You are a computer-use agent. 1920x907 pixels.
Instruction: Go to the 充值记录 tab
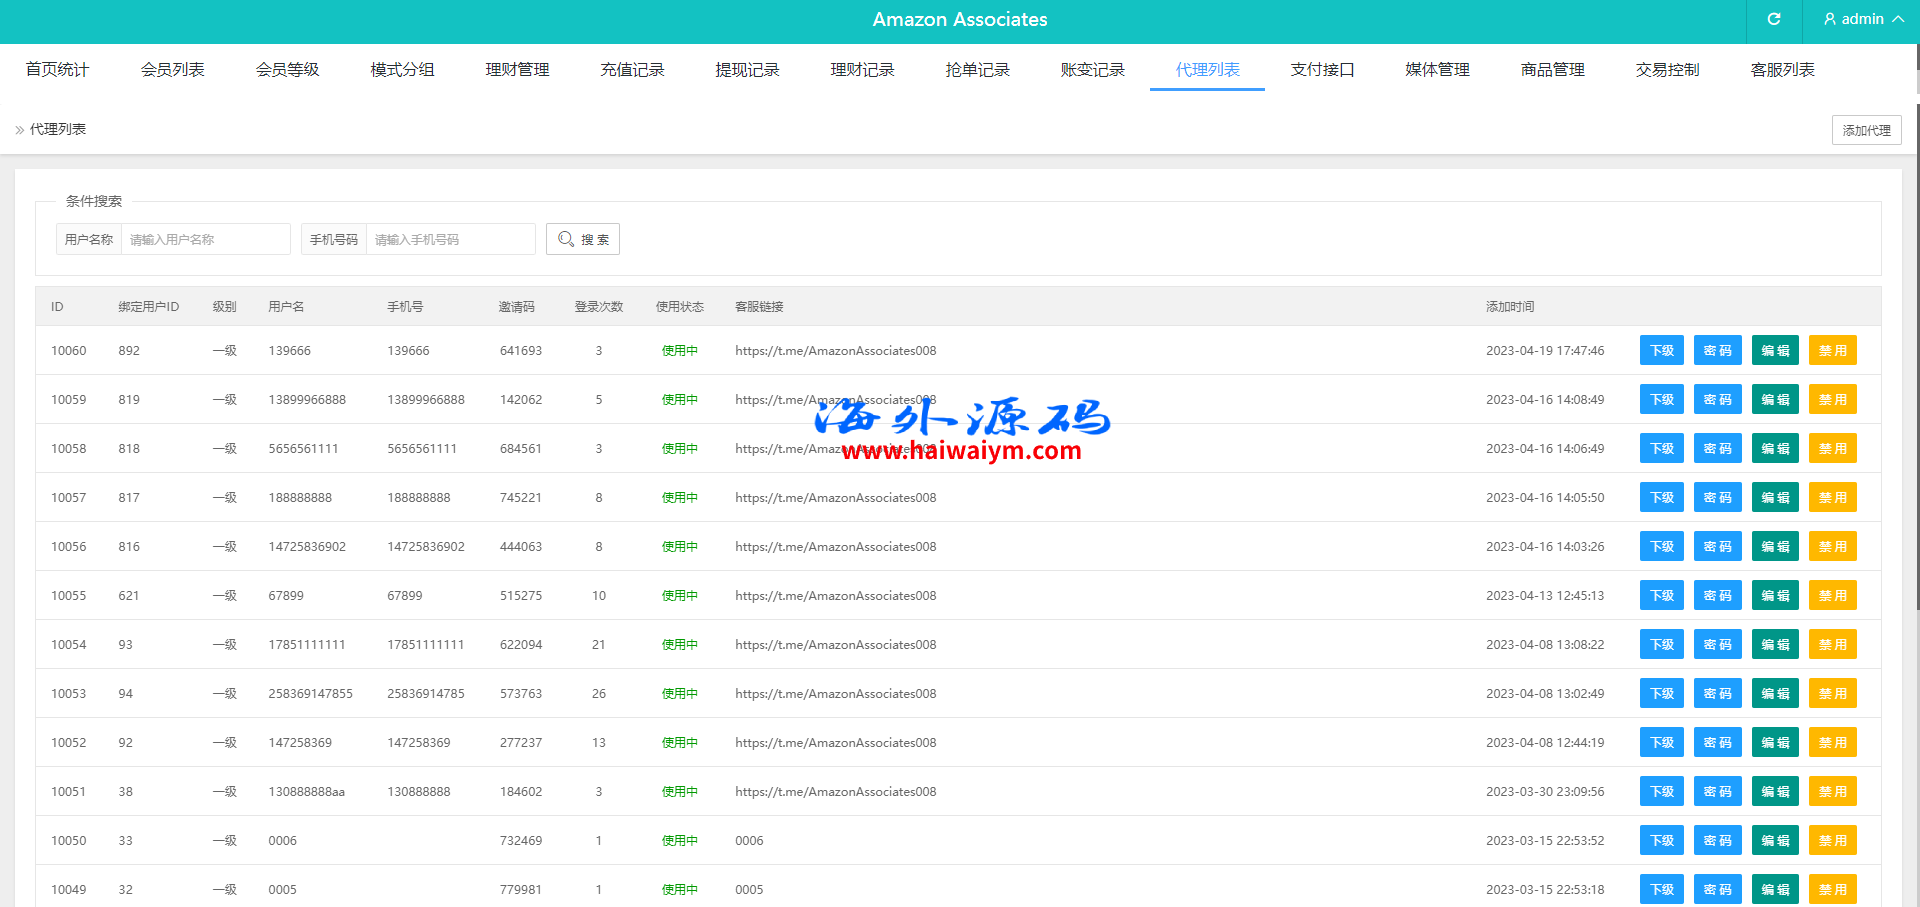(x=632, y=69)
